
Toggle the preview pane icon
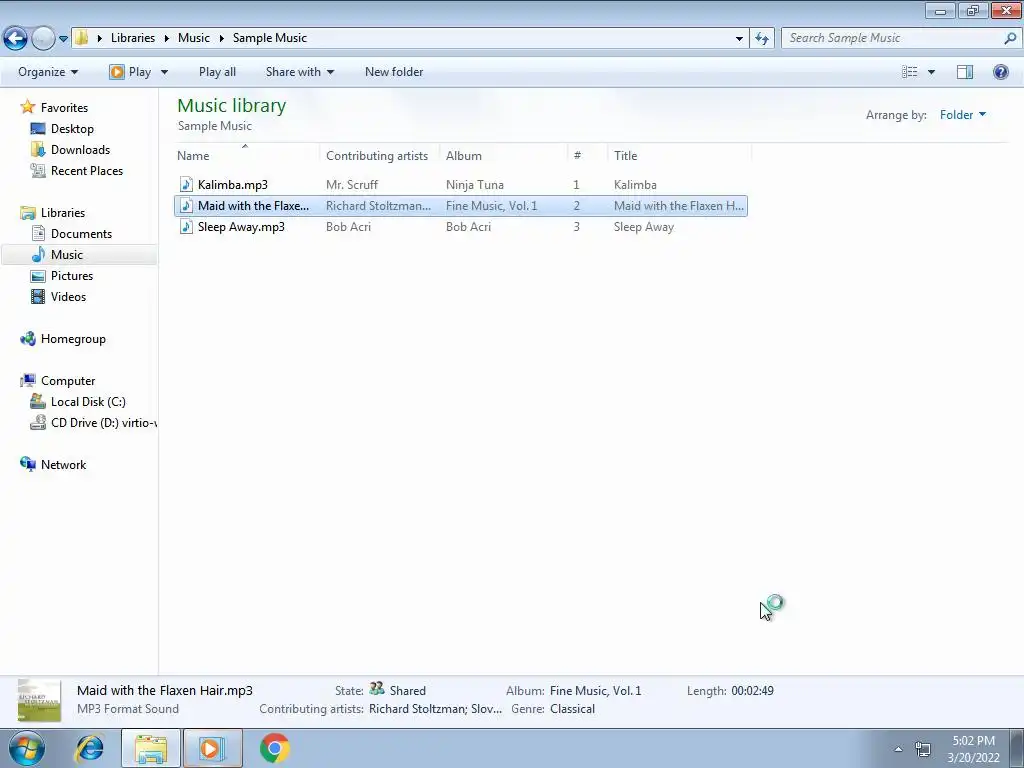point(965,72)
